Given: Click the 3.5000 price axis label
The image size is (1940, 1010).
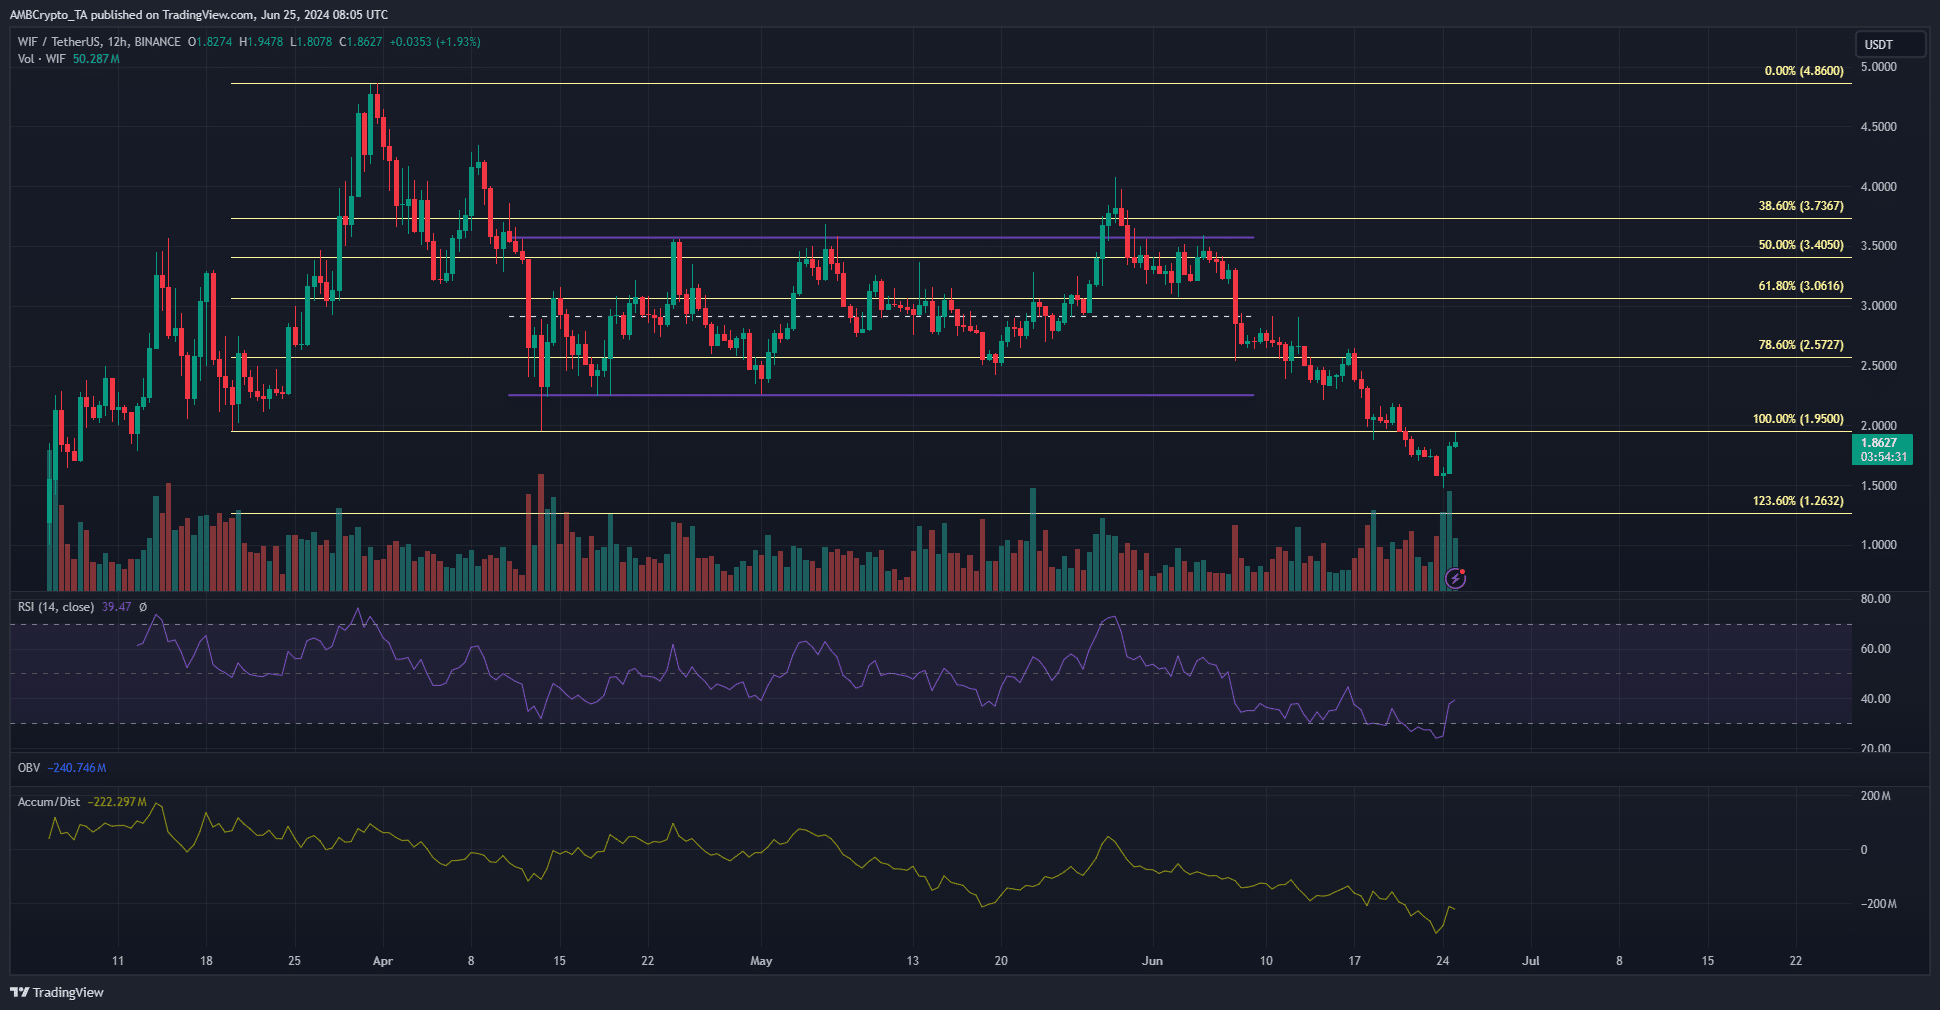Looking at the screenshot, I should coord(1878,246).
